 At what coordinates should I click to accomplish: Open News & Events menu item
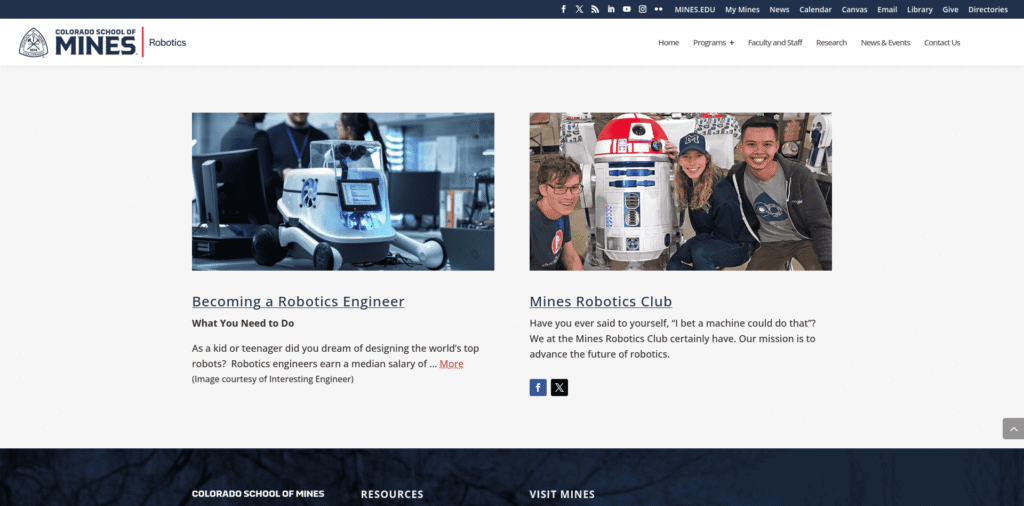coord(885,42)
